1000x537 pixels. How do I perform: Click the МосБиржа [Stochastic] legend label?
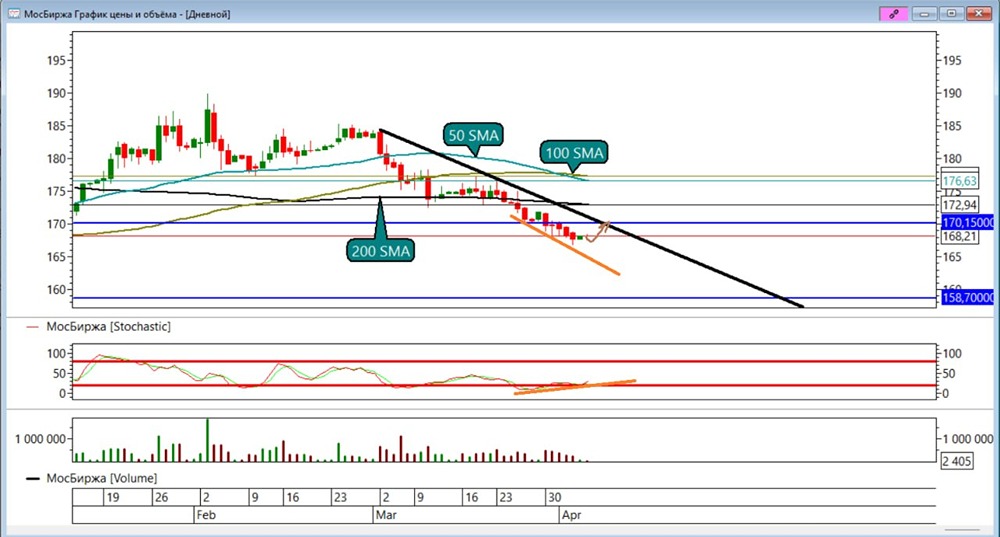pos(108,327)
